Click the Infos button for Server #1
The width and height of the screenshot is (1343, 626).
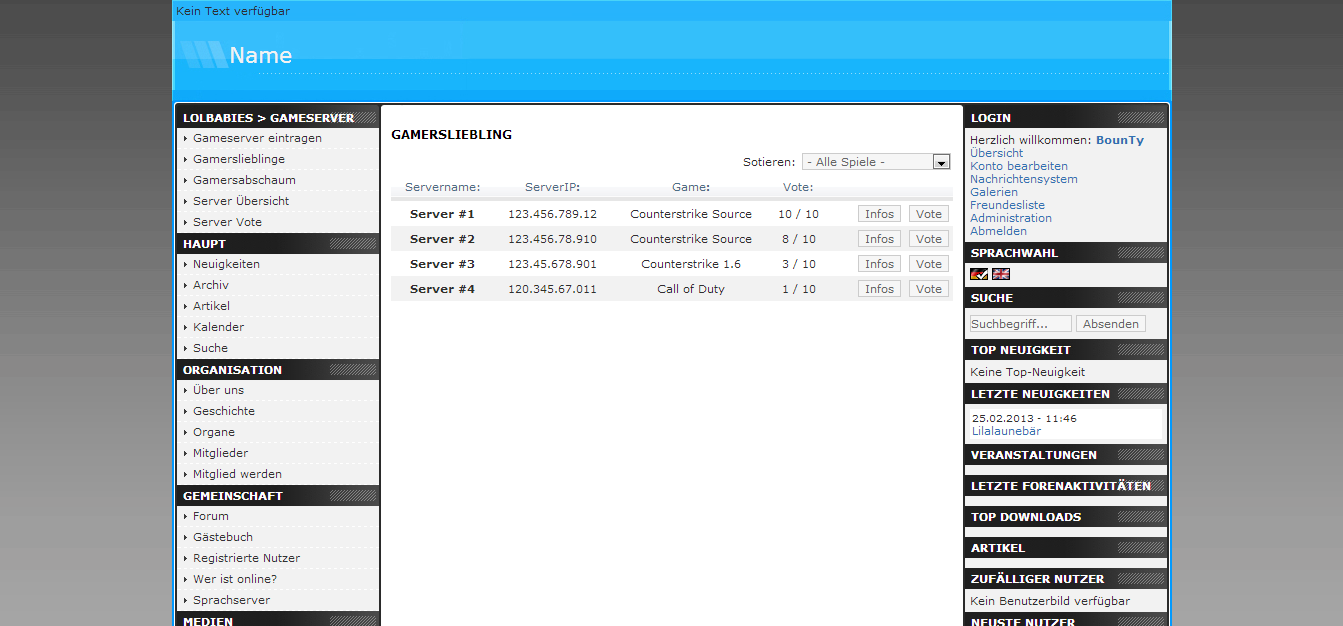879,214
